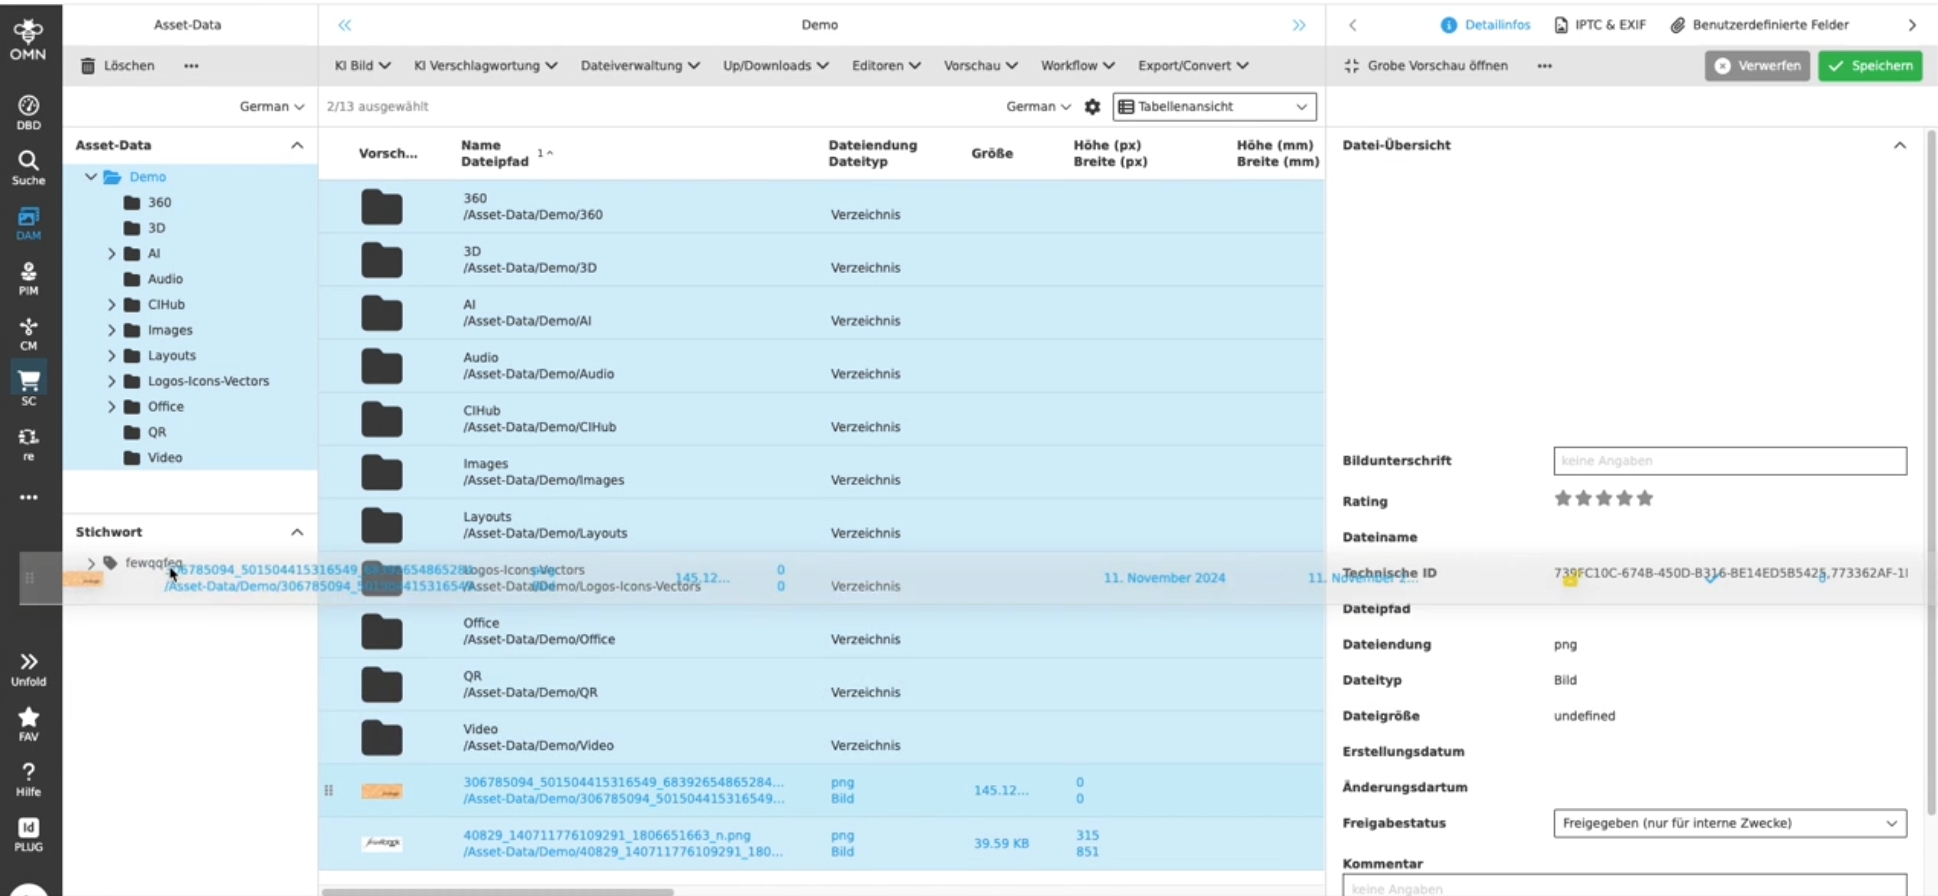
Task: Open the FAV favorites star icon
Action: [28, 723]
